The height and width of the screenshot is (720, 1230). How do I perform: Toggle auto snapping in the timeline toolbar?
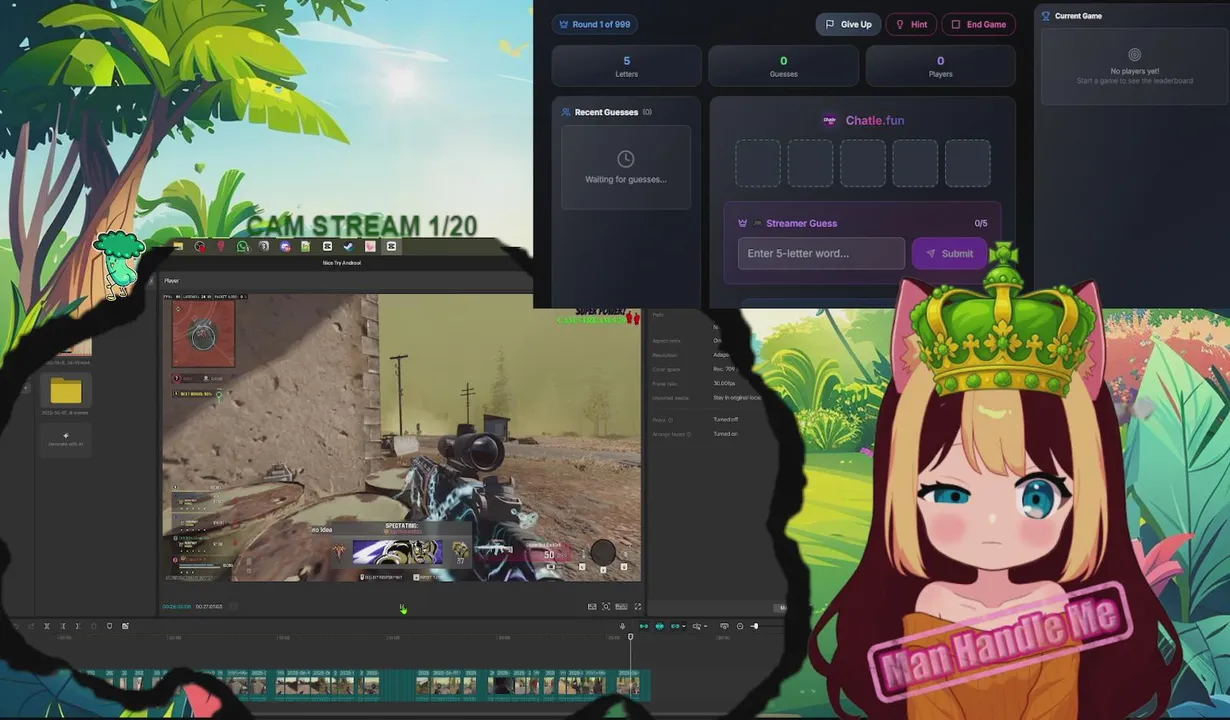coord(659,626)
